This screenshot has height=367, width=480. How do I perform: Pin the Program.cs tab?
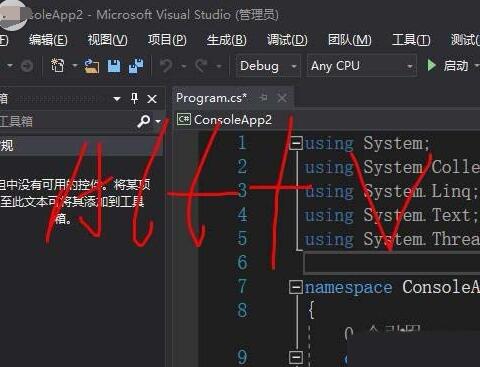[x=263, y=98]
